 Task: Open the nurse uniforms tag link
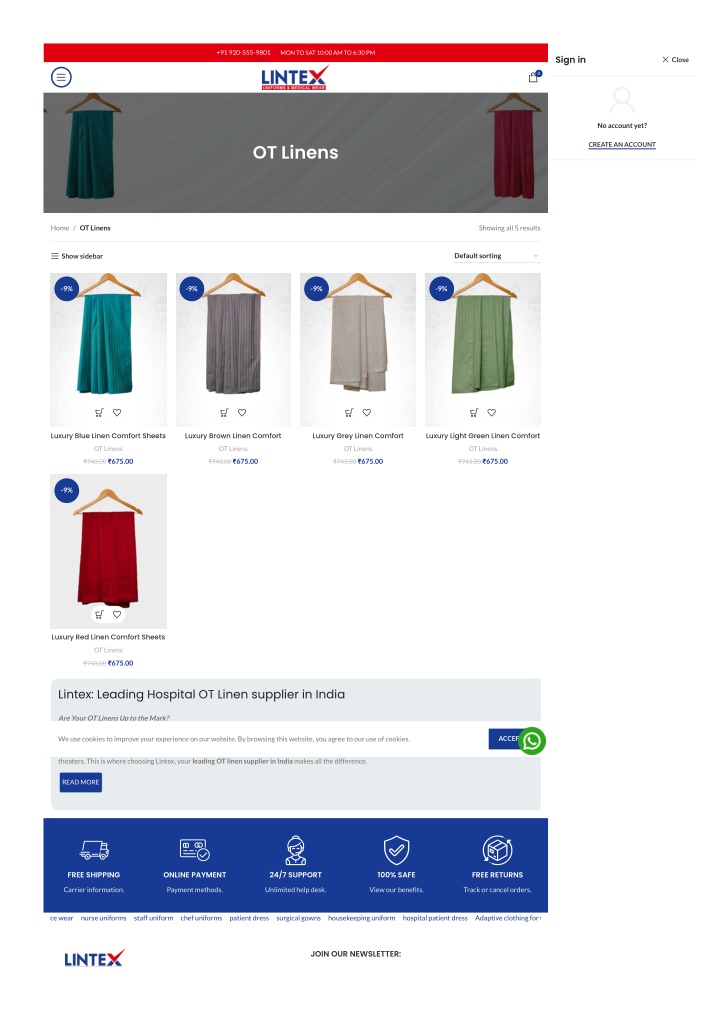(103, 918)
